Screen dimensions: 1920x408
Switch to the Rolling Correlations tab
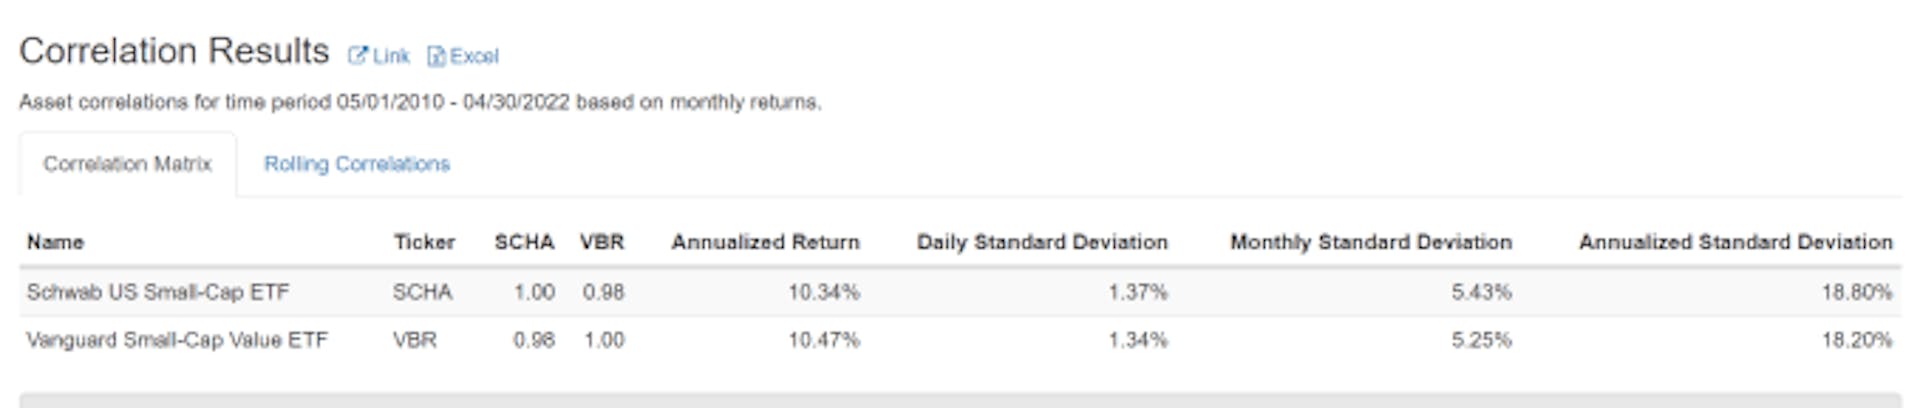point(357,164)
